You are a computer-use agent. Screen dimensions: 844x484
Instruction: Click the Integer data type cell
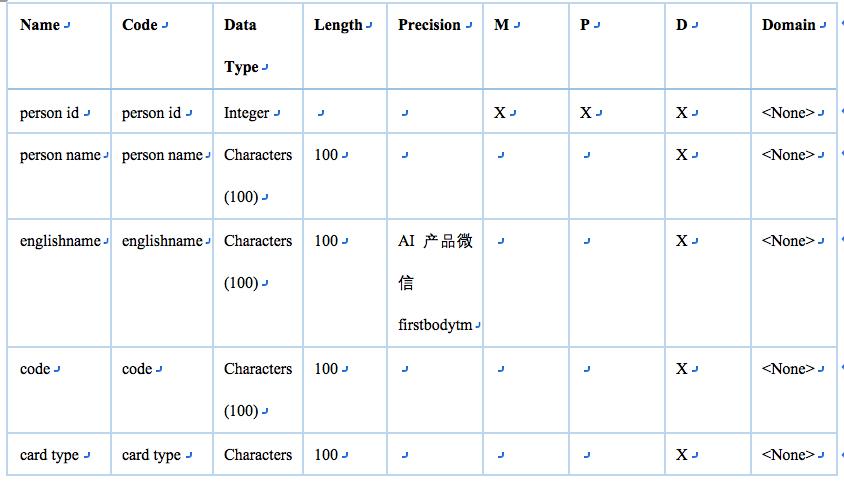258,111
